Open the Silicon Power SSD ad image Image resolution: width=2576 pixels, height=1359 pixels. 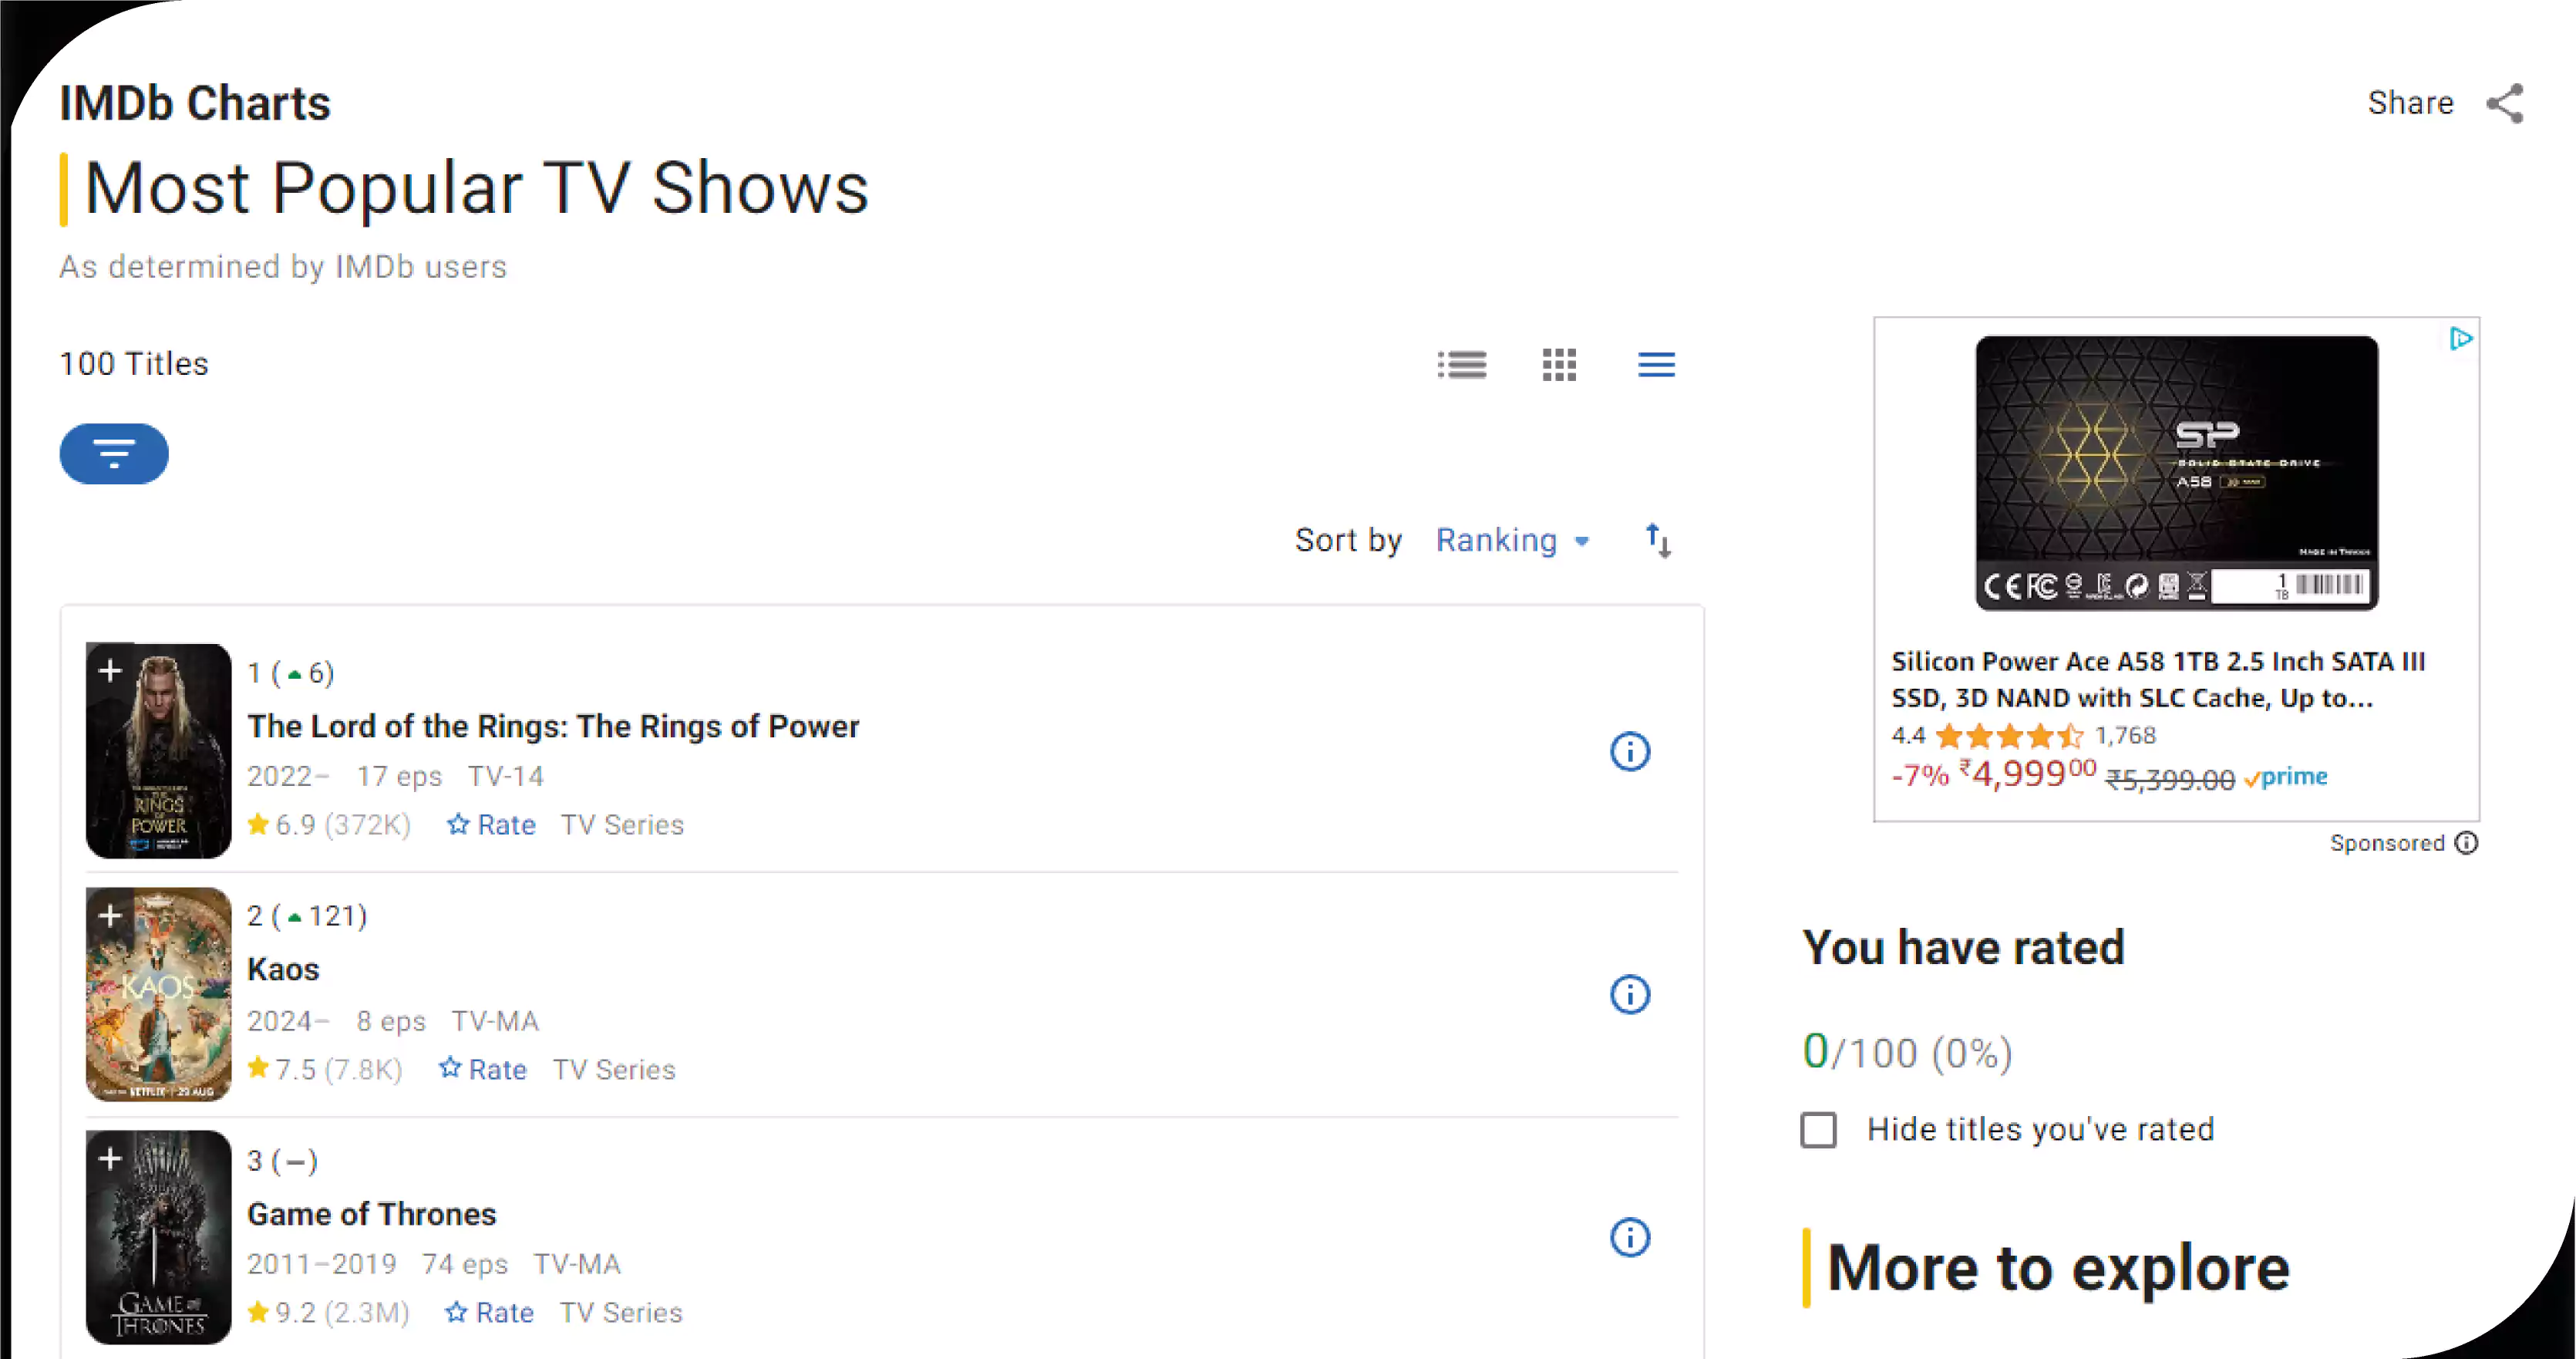[x=2177, y=473]
